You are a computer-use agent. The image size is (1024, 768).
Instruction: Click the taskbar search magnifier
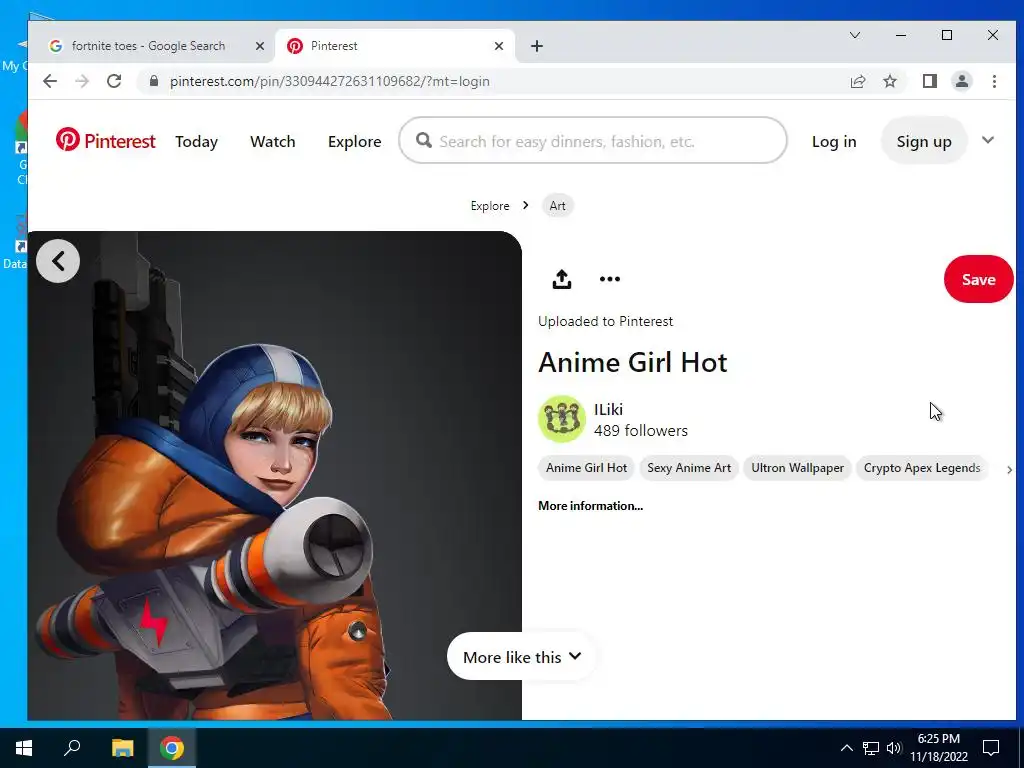[72, 748]
